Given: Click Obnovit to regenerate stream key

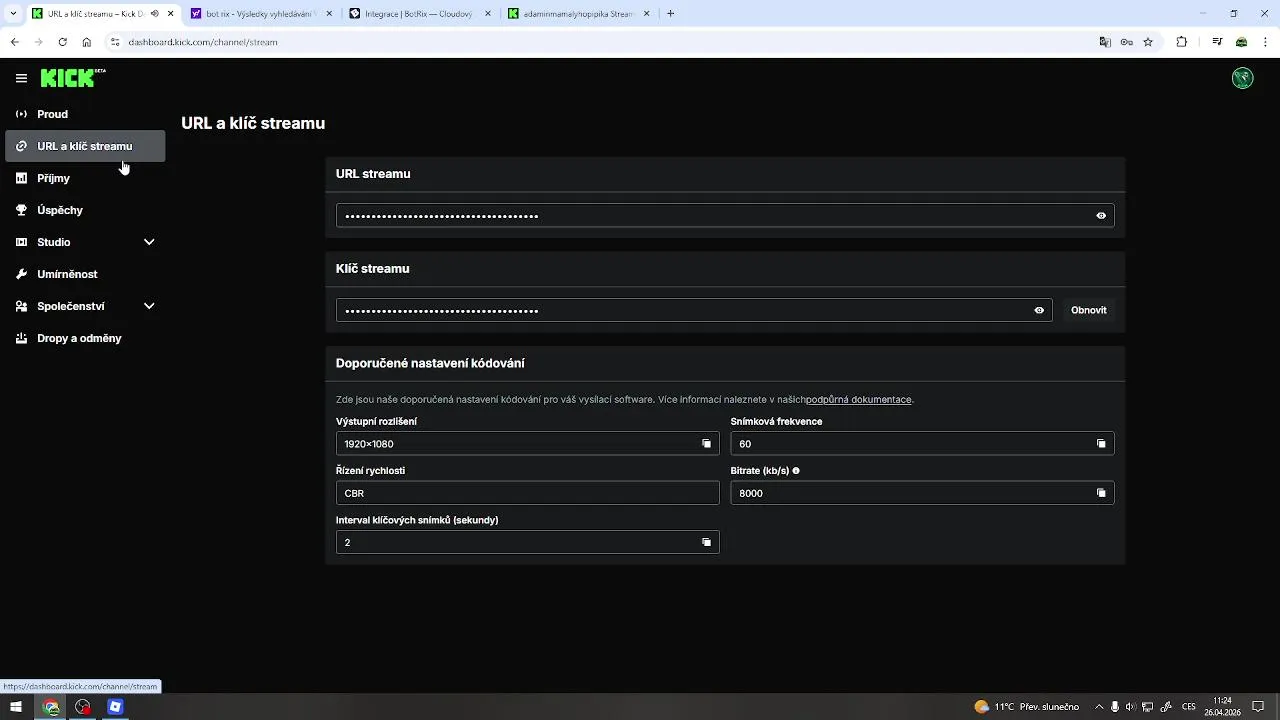Looking at the screenshot, I should tap(1088, 311).
